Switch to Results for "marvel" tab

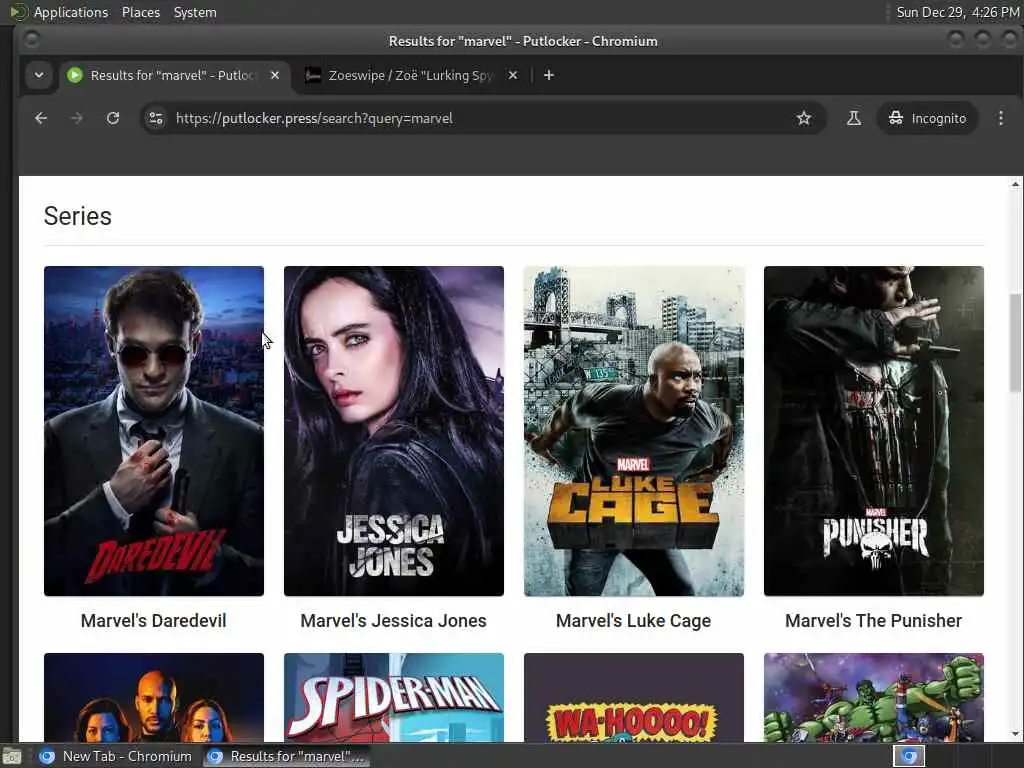point(174,75)
